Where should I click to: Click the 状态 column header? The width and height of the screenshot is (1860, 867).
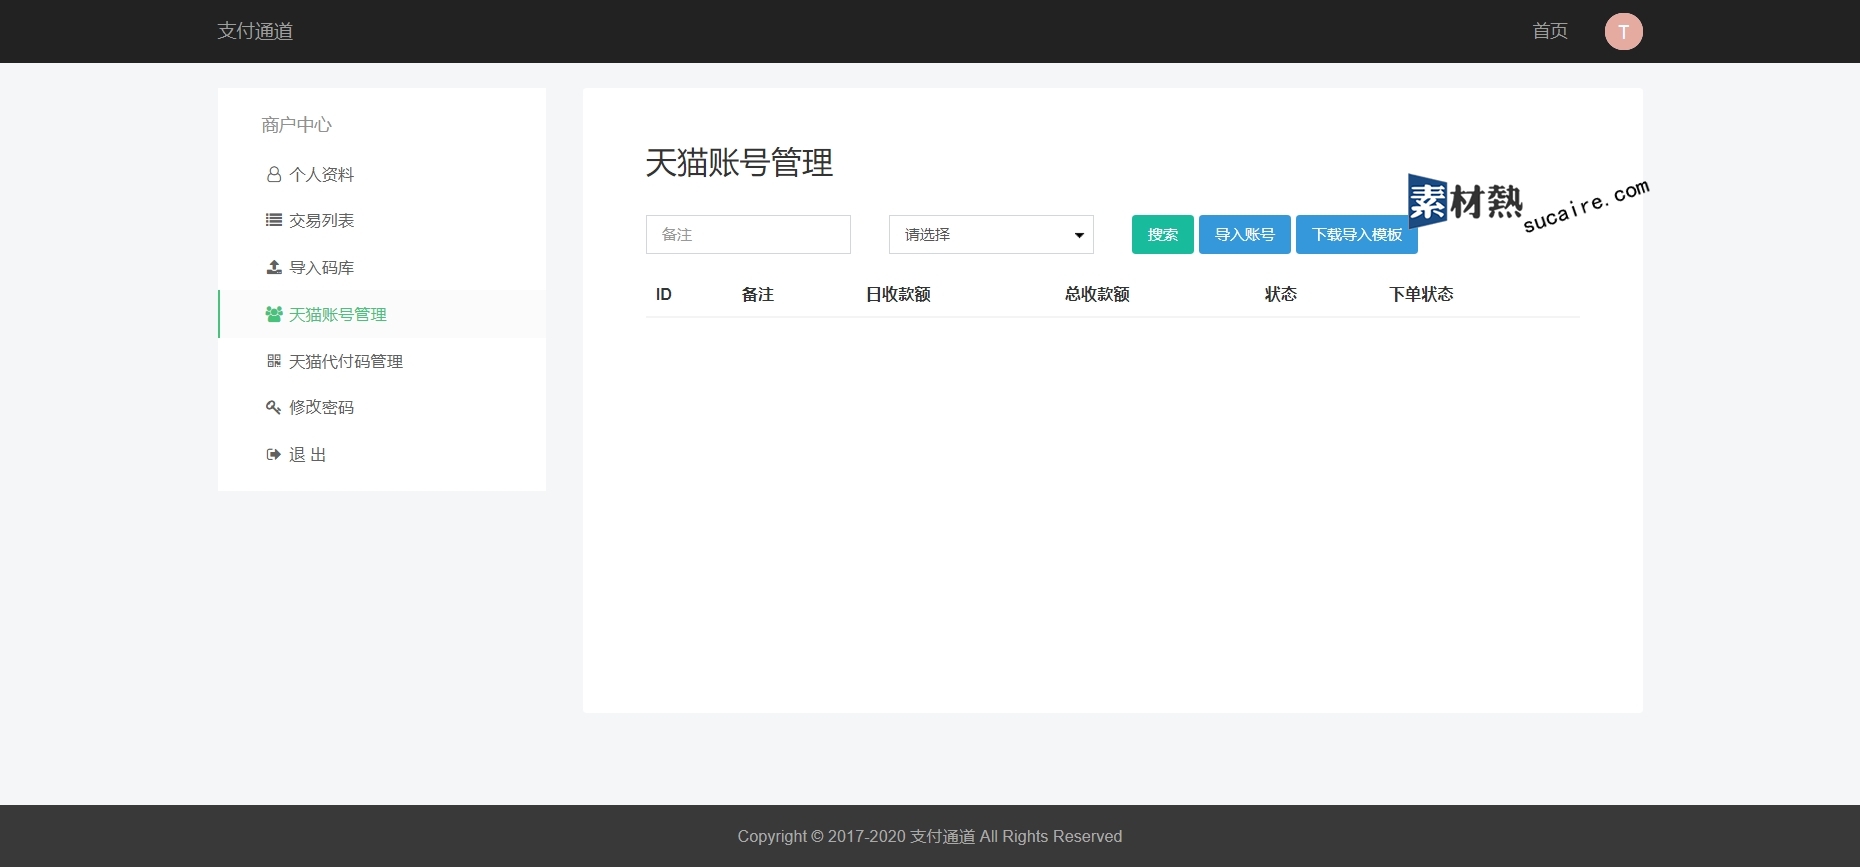pos(1280,294)
